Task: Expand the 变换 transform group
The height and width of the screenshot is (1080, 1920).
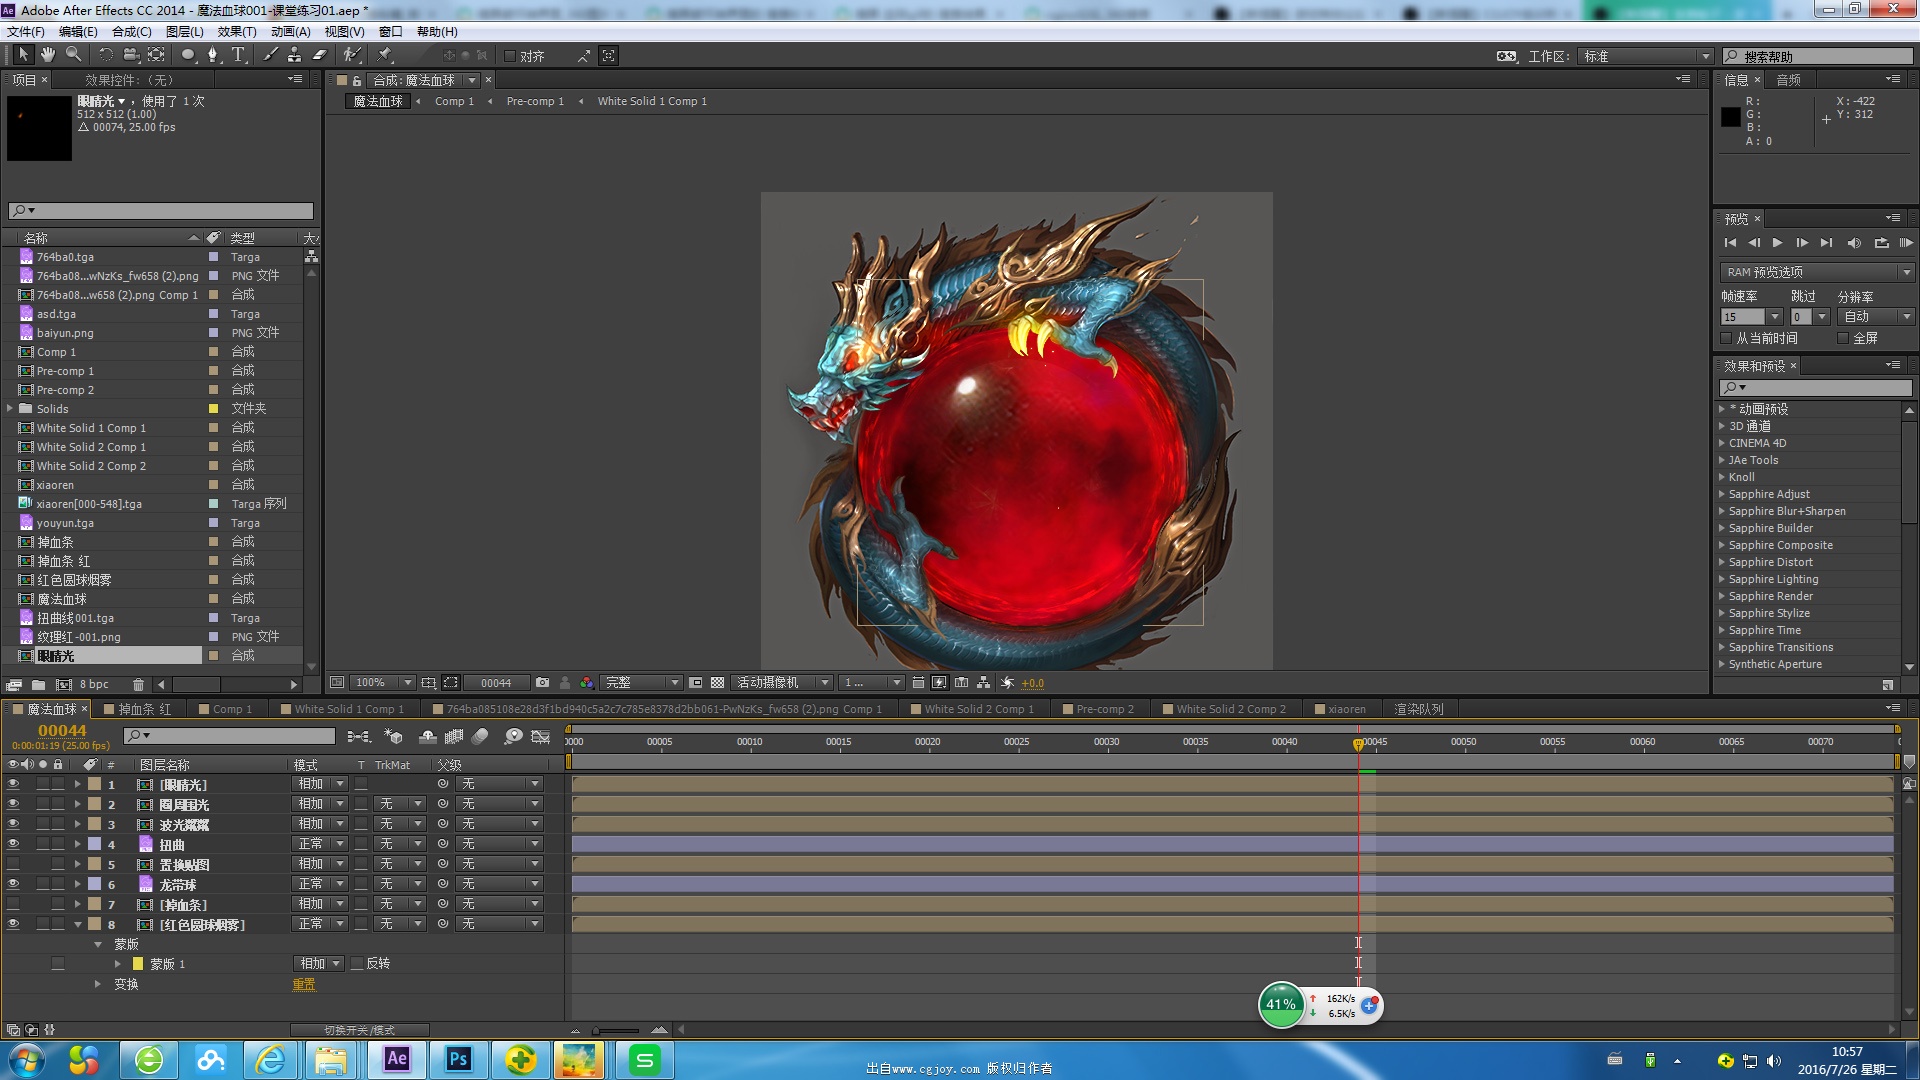Action: (x=98, y=985)
